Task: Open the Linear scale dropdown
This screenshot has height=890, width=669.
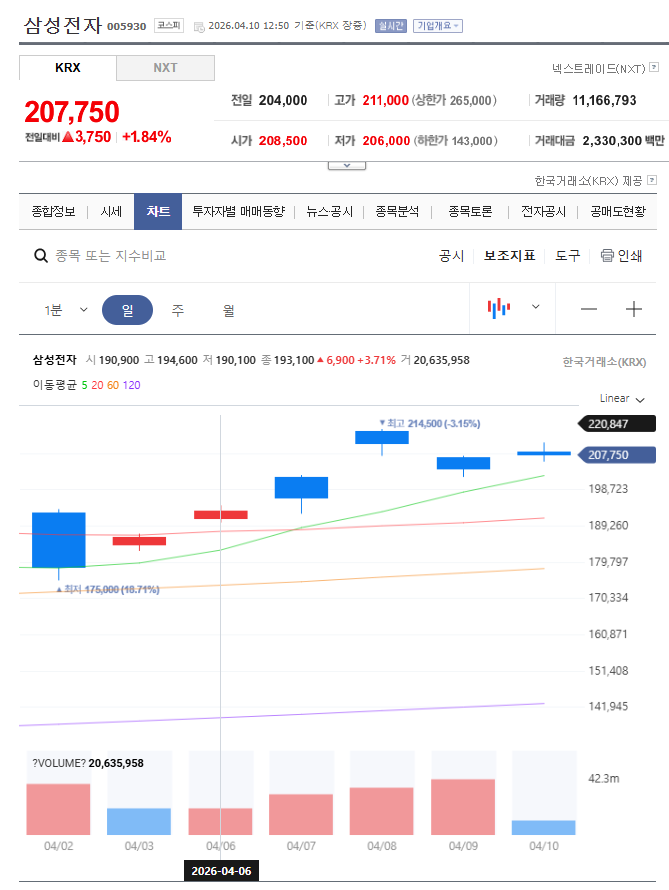Action: point(622,399)
